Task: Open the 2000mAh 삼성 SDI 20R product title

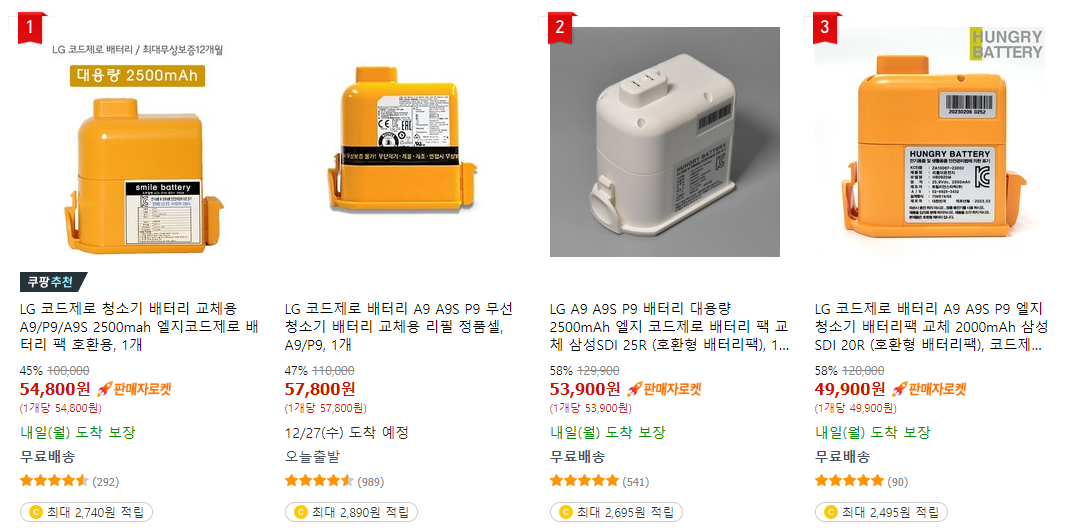Action: point(932,327)
